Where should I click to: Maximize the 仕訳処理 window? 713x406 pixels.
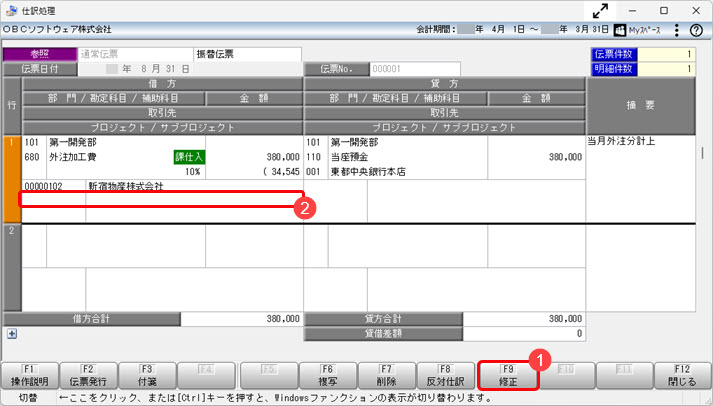point(664,10)
